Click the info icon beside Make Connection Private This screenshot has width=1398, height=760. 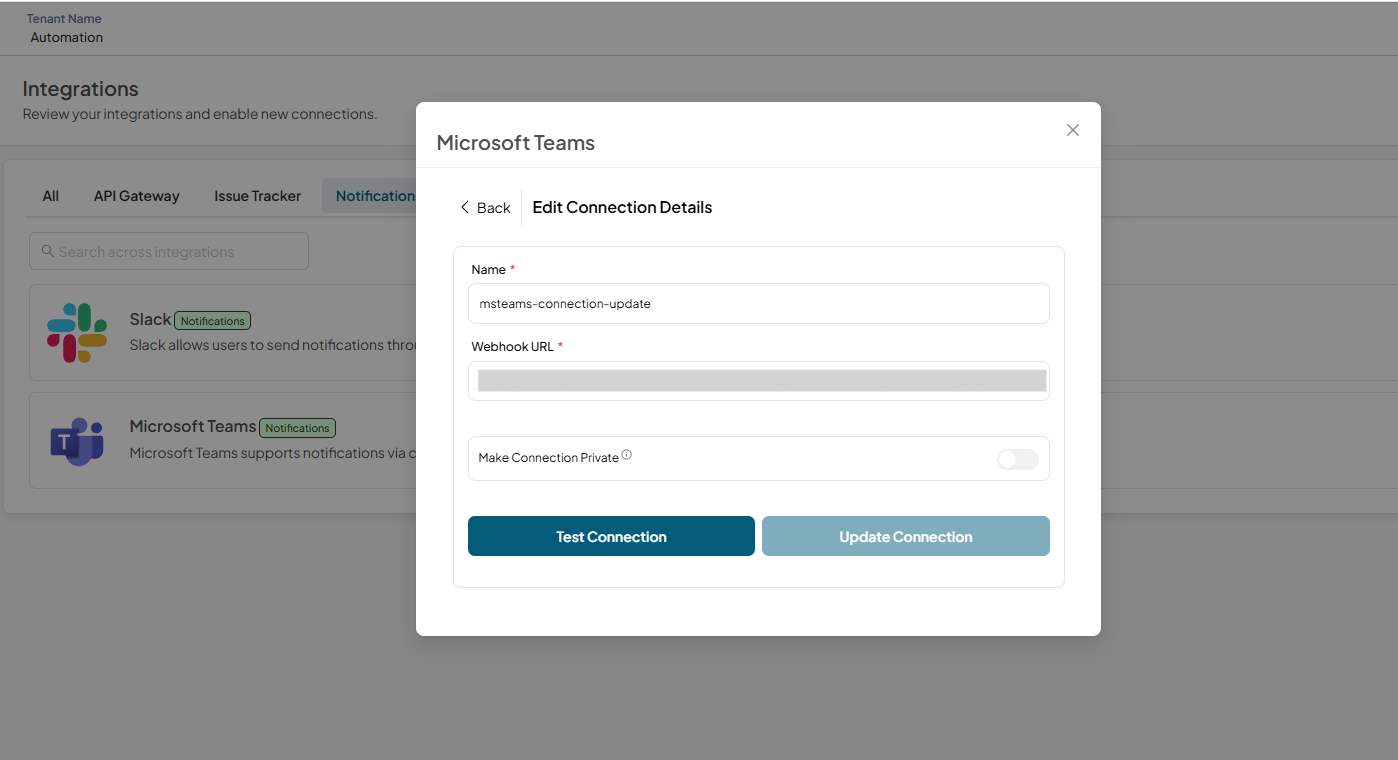coord(627,455)
